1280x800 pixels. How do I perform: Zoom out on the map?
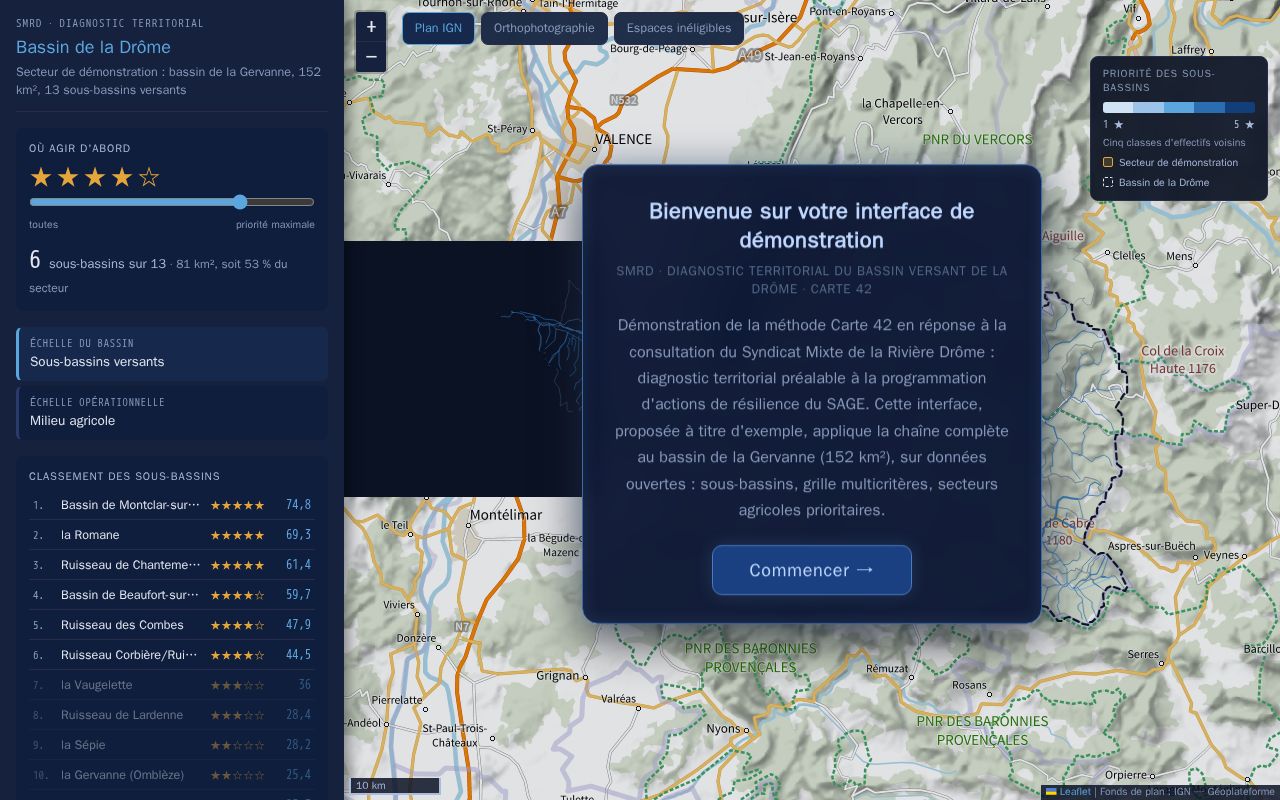(x=371, y=57)
